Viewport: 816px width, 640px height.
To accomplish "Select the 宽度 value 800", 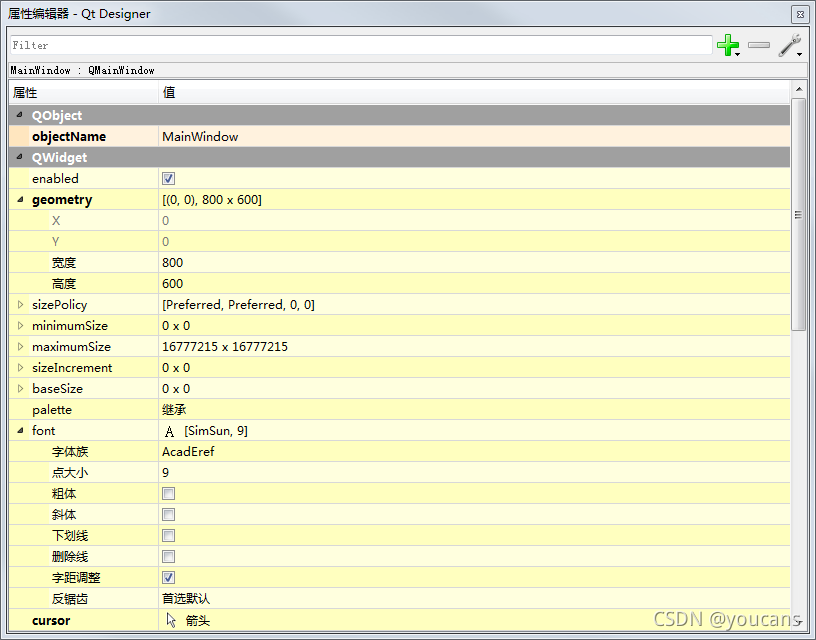I will pos(172,263).
